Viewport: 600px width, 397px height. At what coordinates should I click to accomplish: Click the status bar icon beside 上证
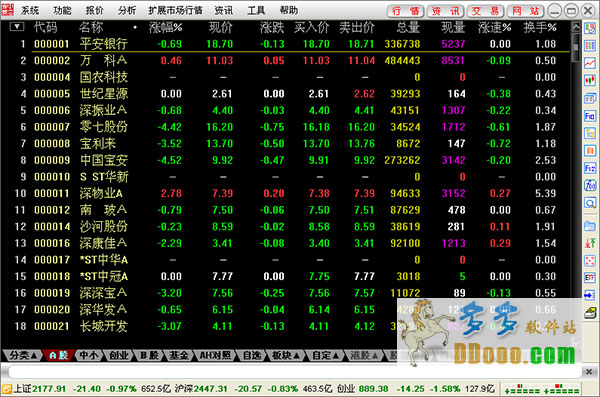pyautogui.click(x=7, y=389)
